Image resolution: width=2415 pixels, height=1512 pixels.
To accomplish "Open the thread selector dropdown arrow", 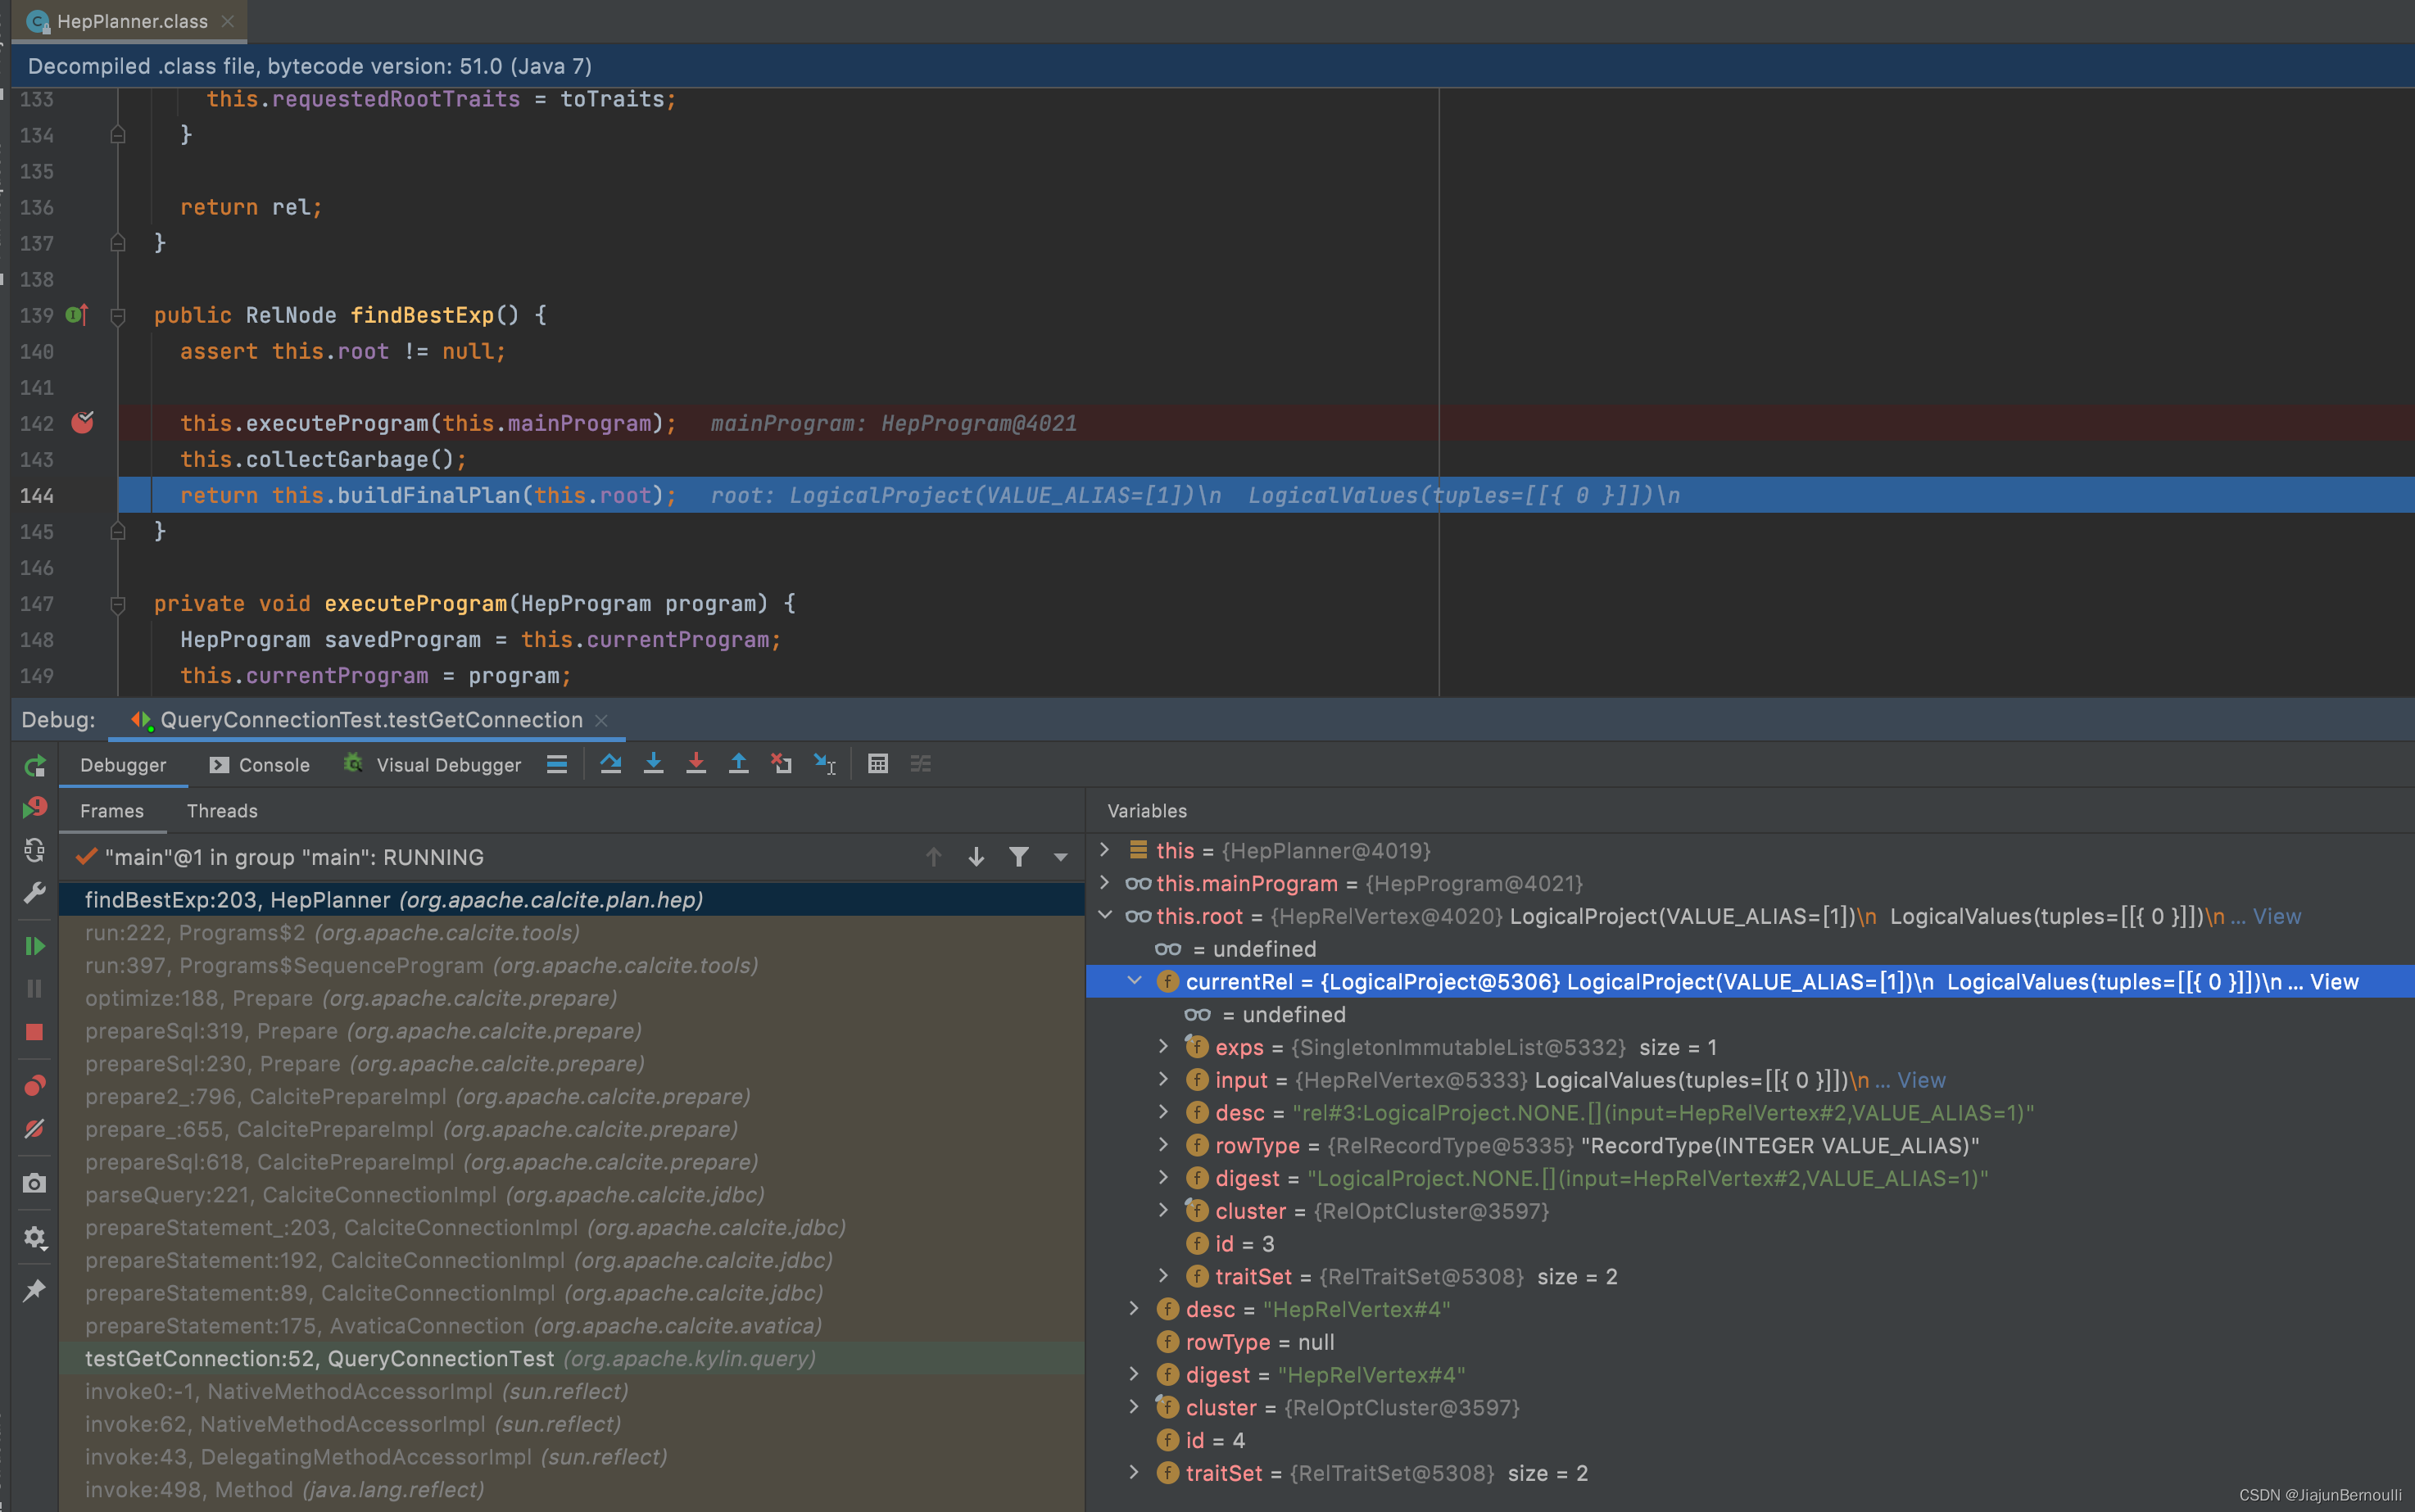I will 1060,857.
